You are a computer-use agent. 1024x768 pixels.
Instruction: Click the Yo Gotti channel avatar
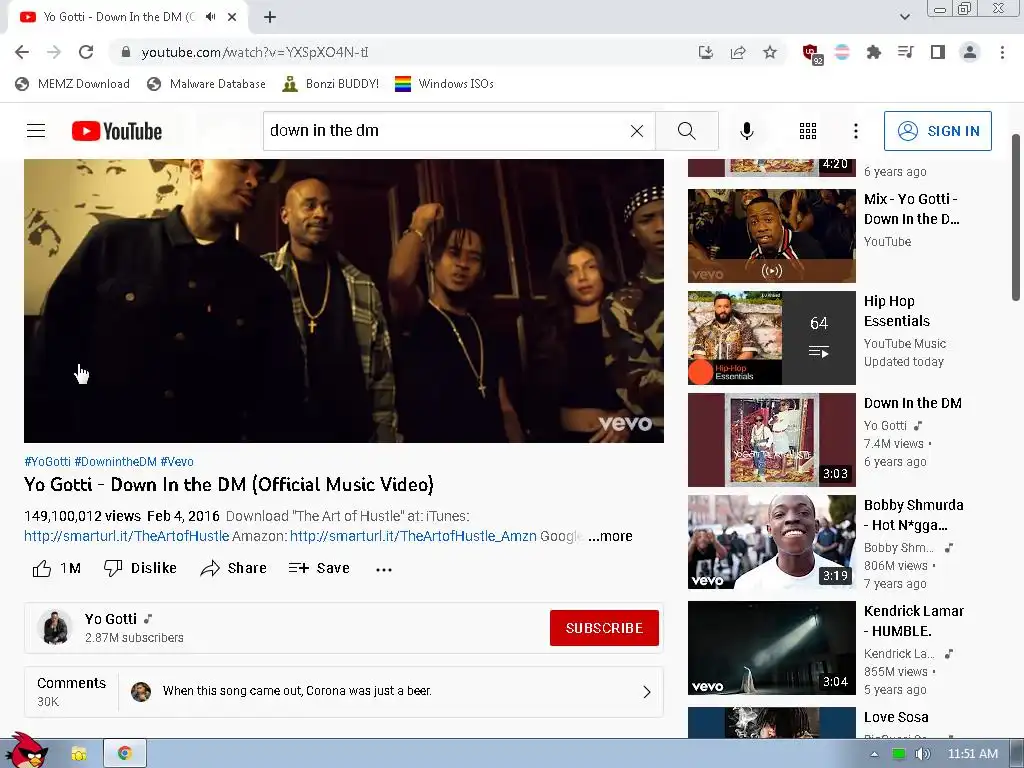[55, 628]
